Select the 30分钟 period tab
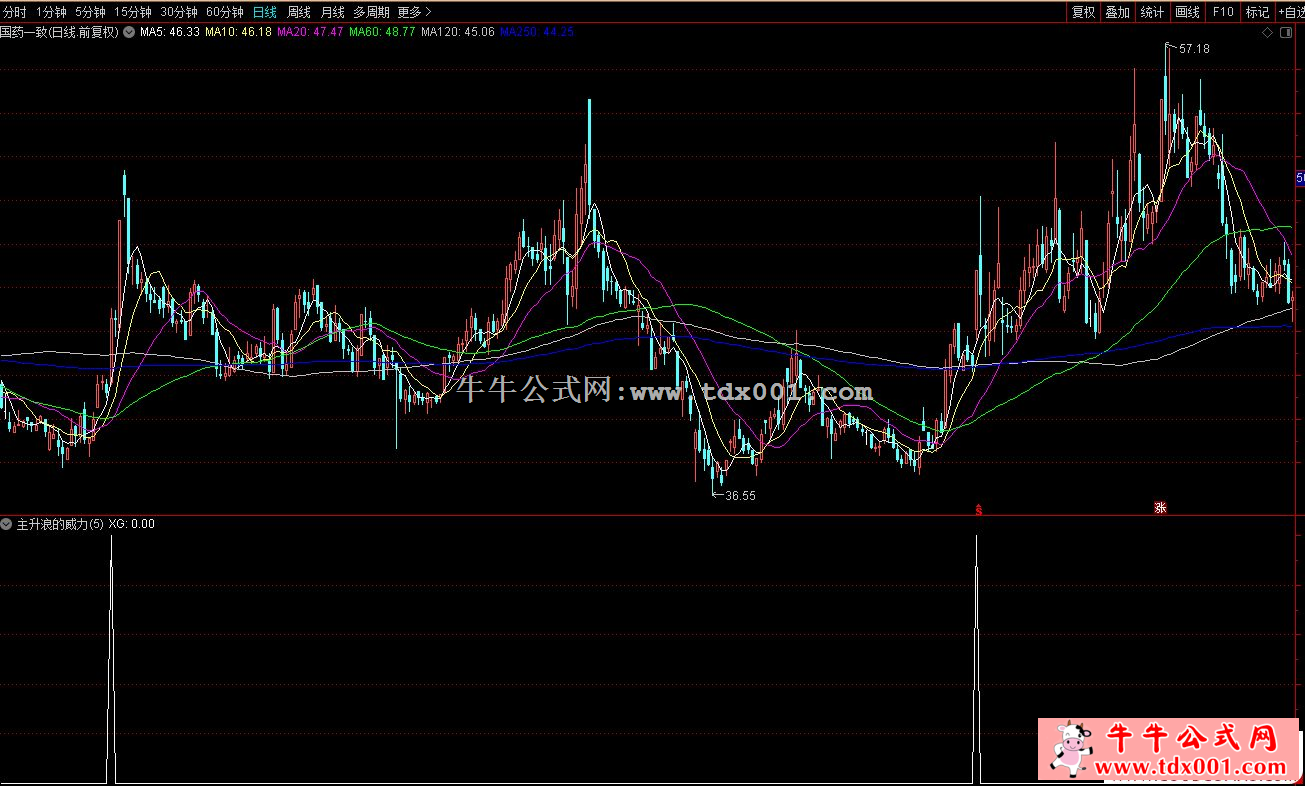 click(179, 12)
